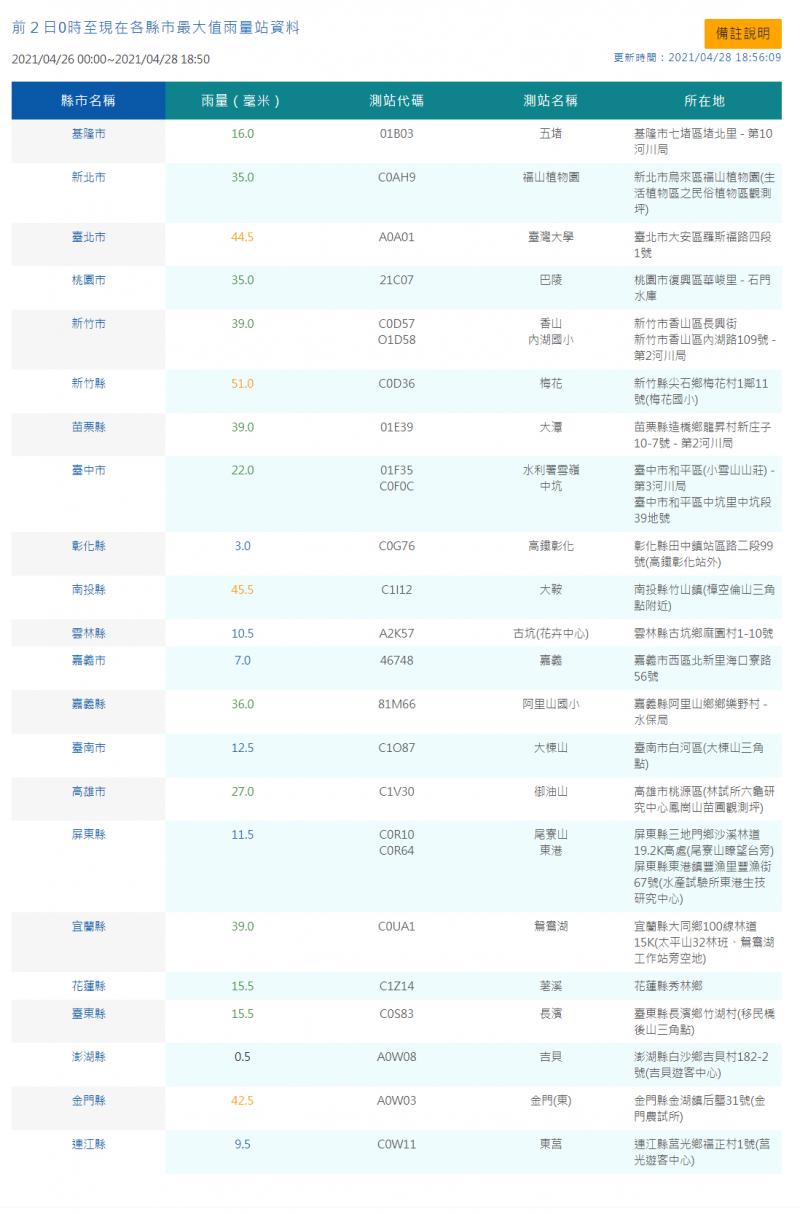Click station code 21C07

[x=397, y=280]
